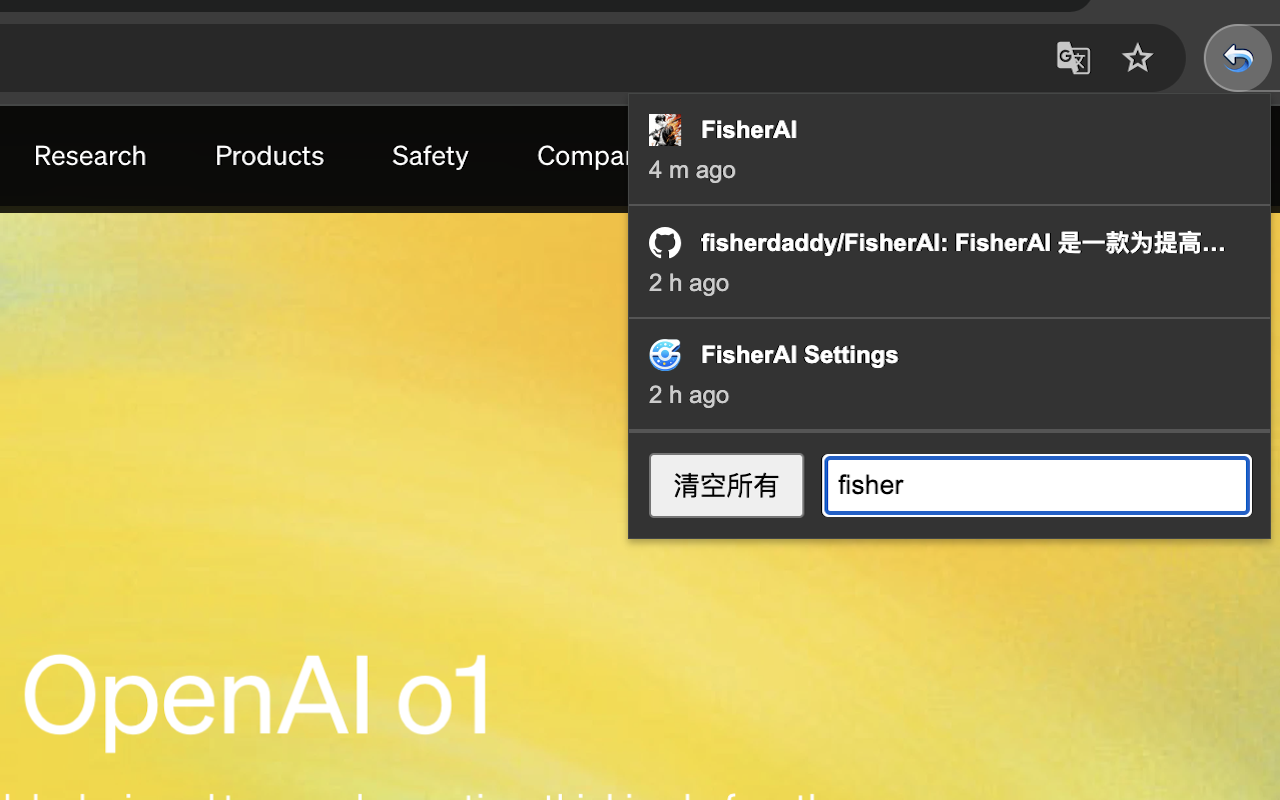The width and height of the screenshot is (1280, 800).
Task: Click the Google Translate icon in address bar
Action: pos(1073,58)
